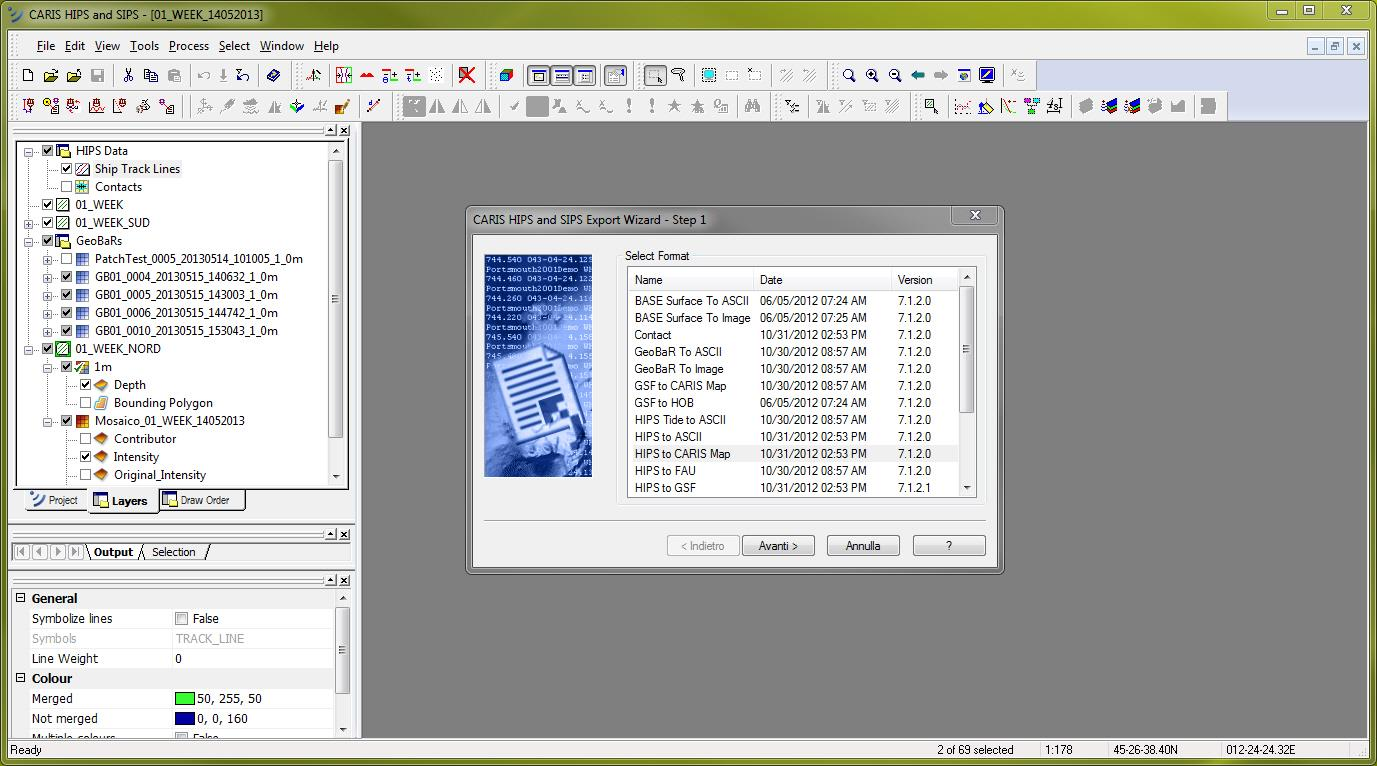
Task: Click the teal previous view arrow
Action: [x=918, y=75]
